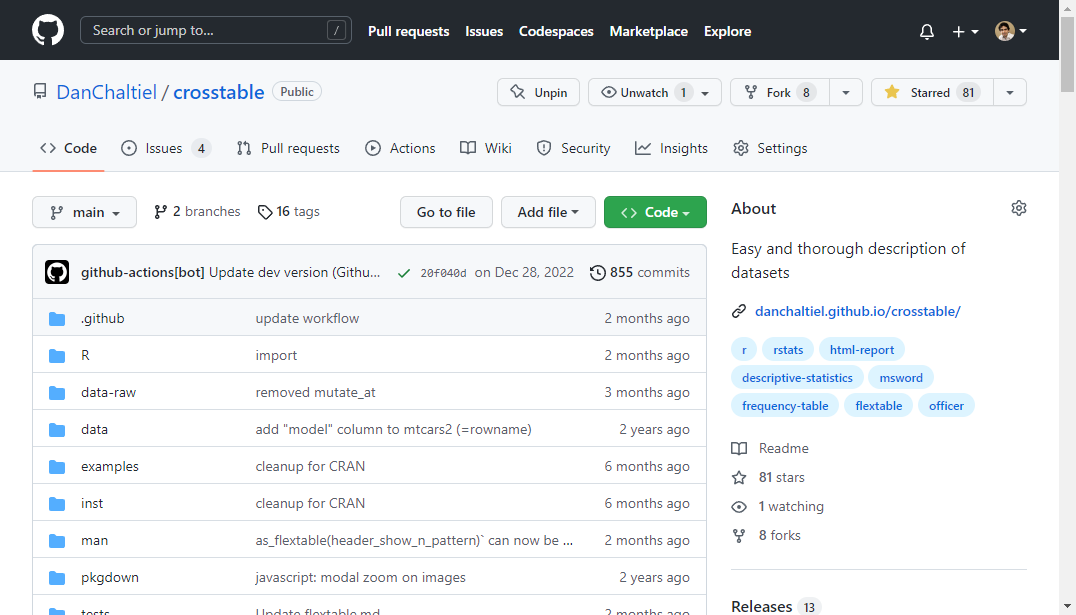Switch to the Issues tab

(165, 148)
